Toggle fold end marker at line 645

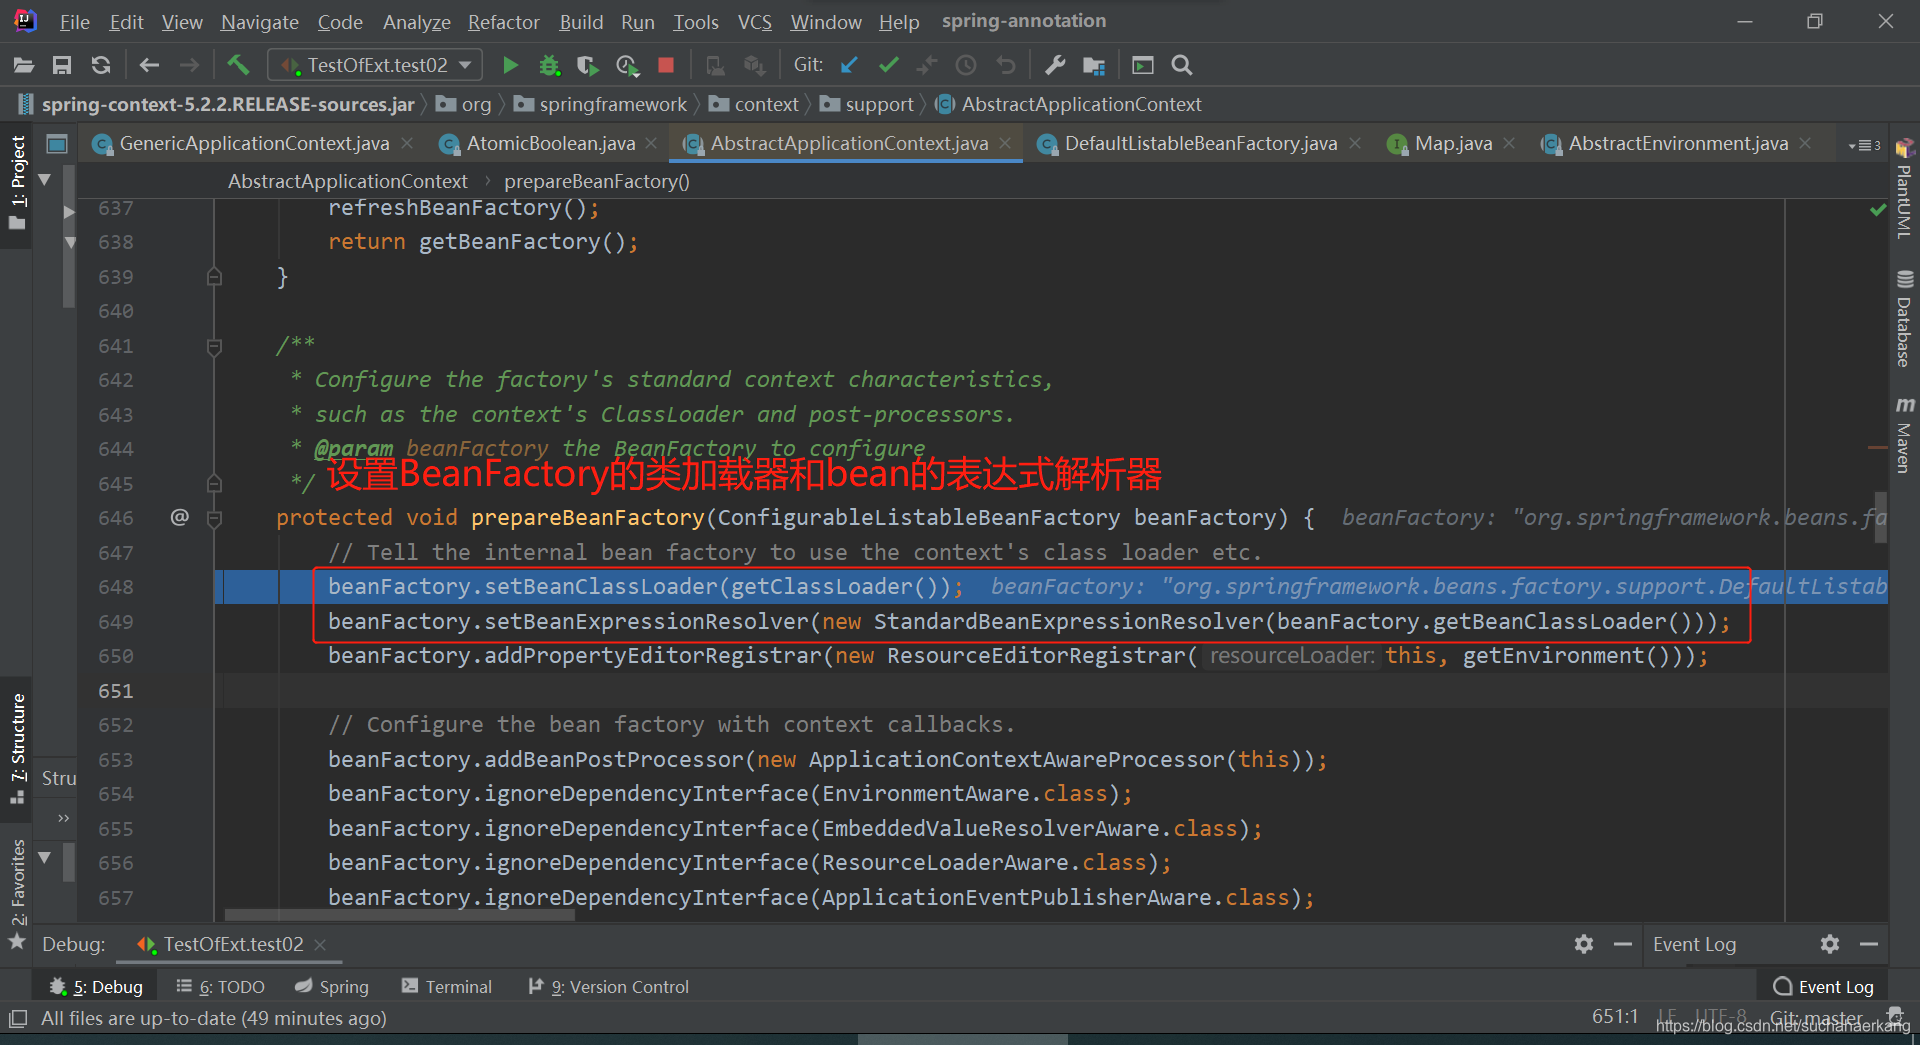214,484
